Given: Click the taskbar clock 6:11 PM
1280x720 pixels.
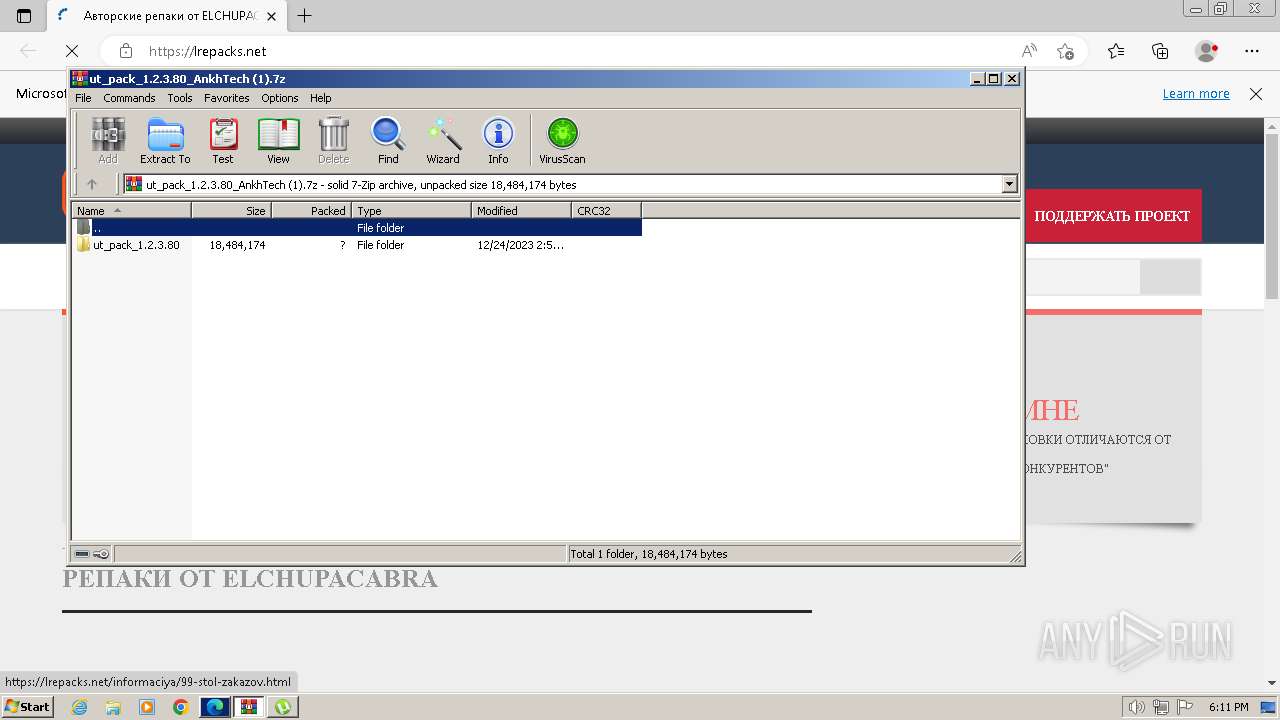Looking at the screenshot, I should (1229, 707).
